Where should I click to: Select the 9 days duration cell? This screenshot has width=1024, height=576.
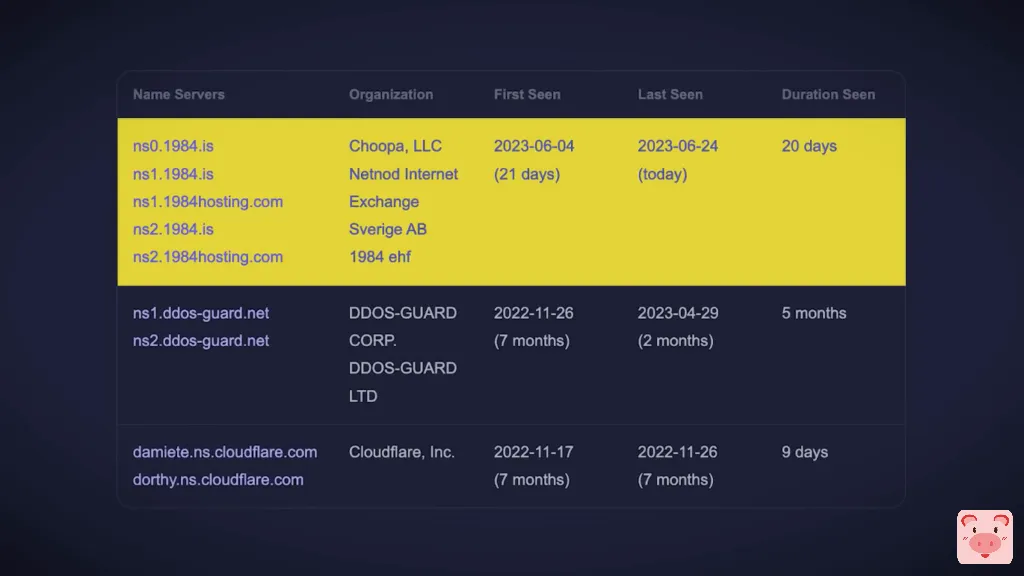805,452
